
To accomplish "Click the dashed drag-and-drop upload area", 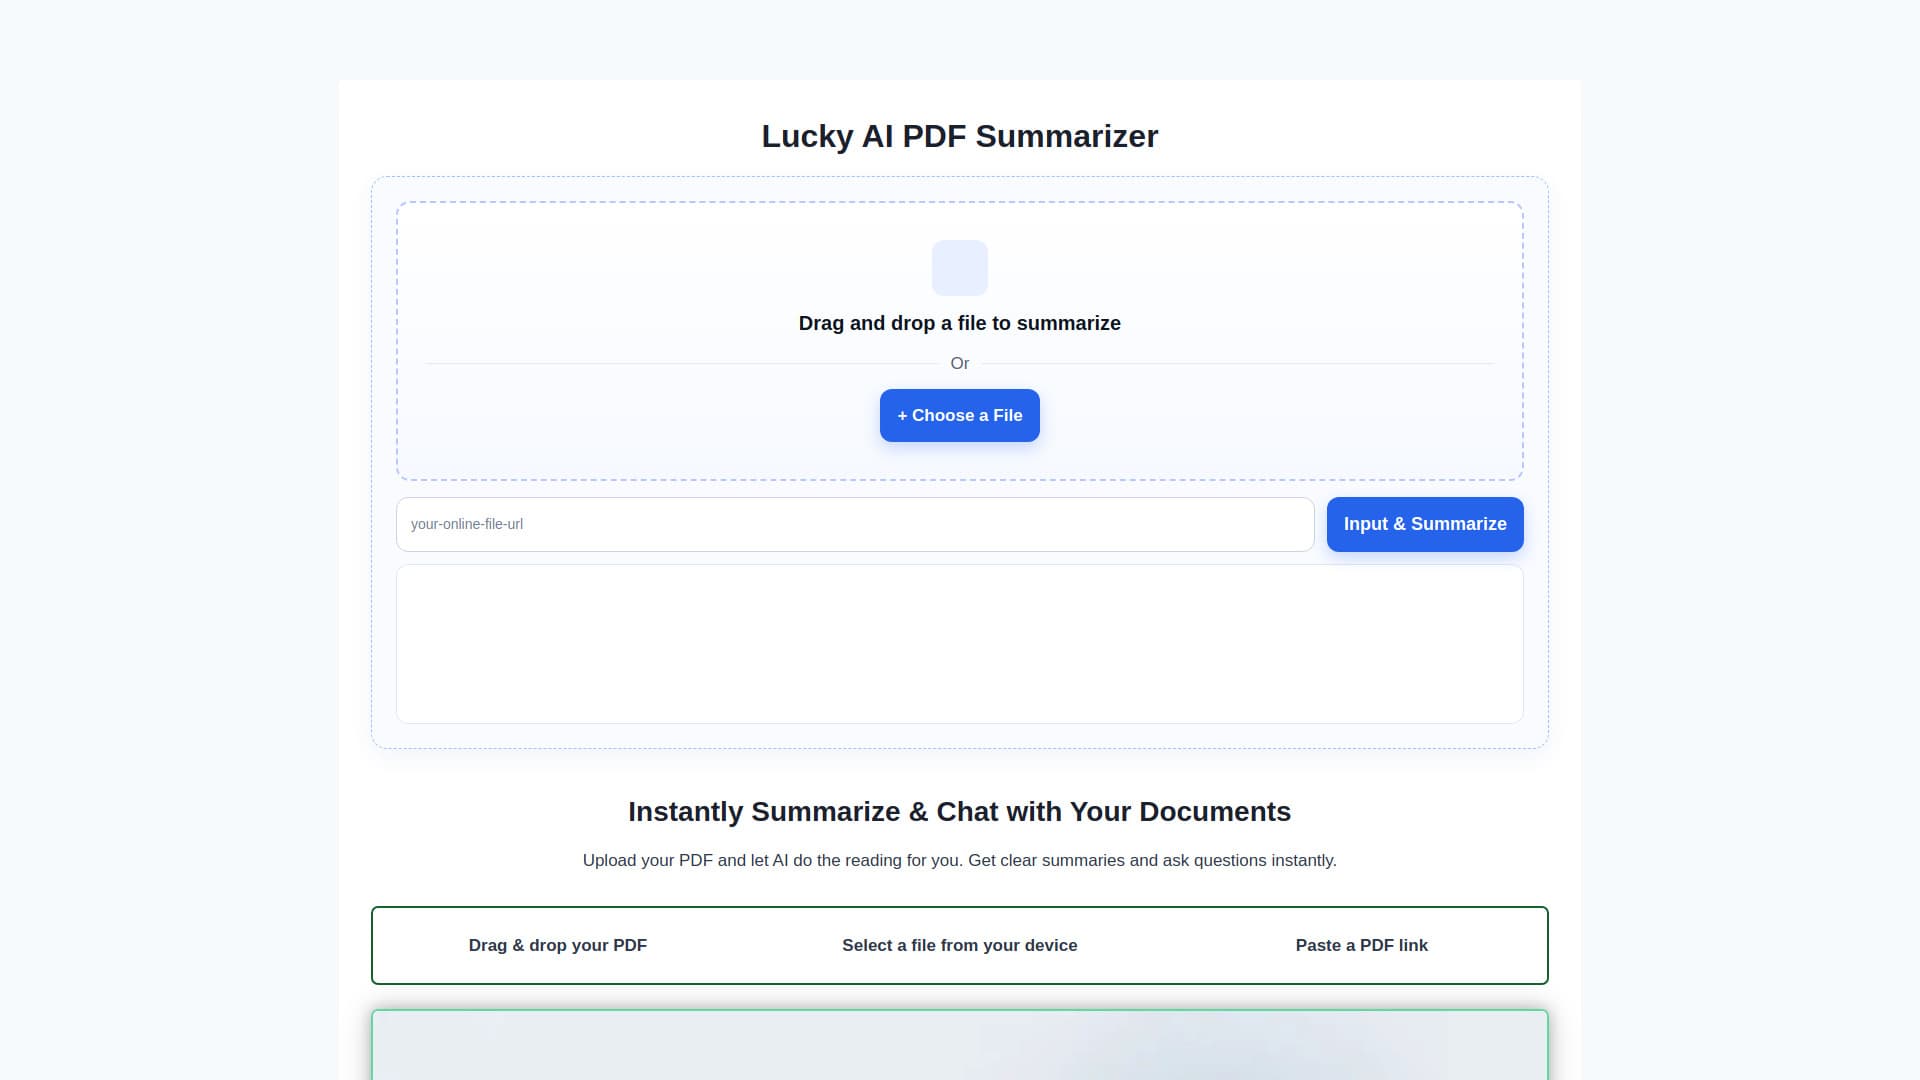I will (x=959, y=340).
